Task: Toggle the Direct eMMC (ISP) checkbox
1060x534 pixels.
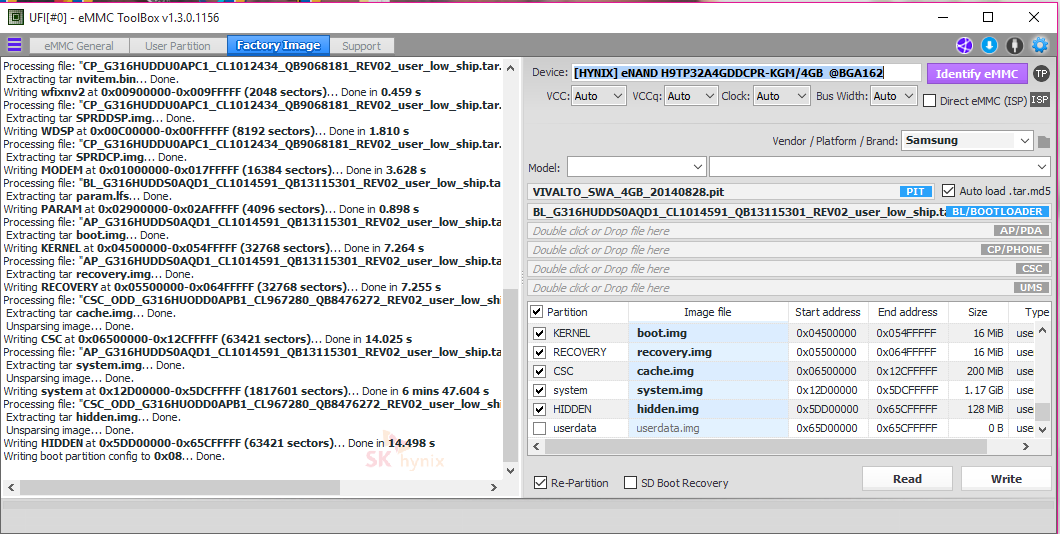Action: [930, 100]
